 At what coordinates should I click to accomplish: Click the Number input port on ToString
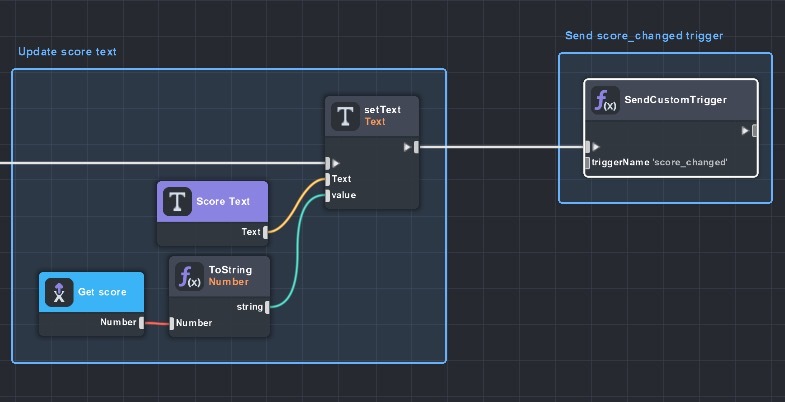tap(172, 323)
